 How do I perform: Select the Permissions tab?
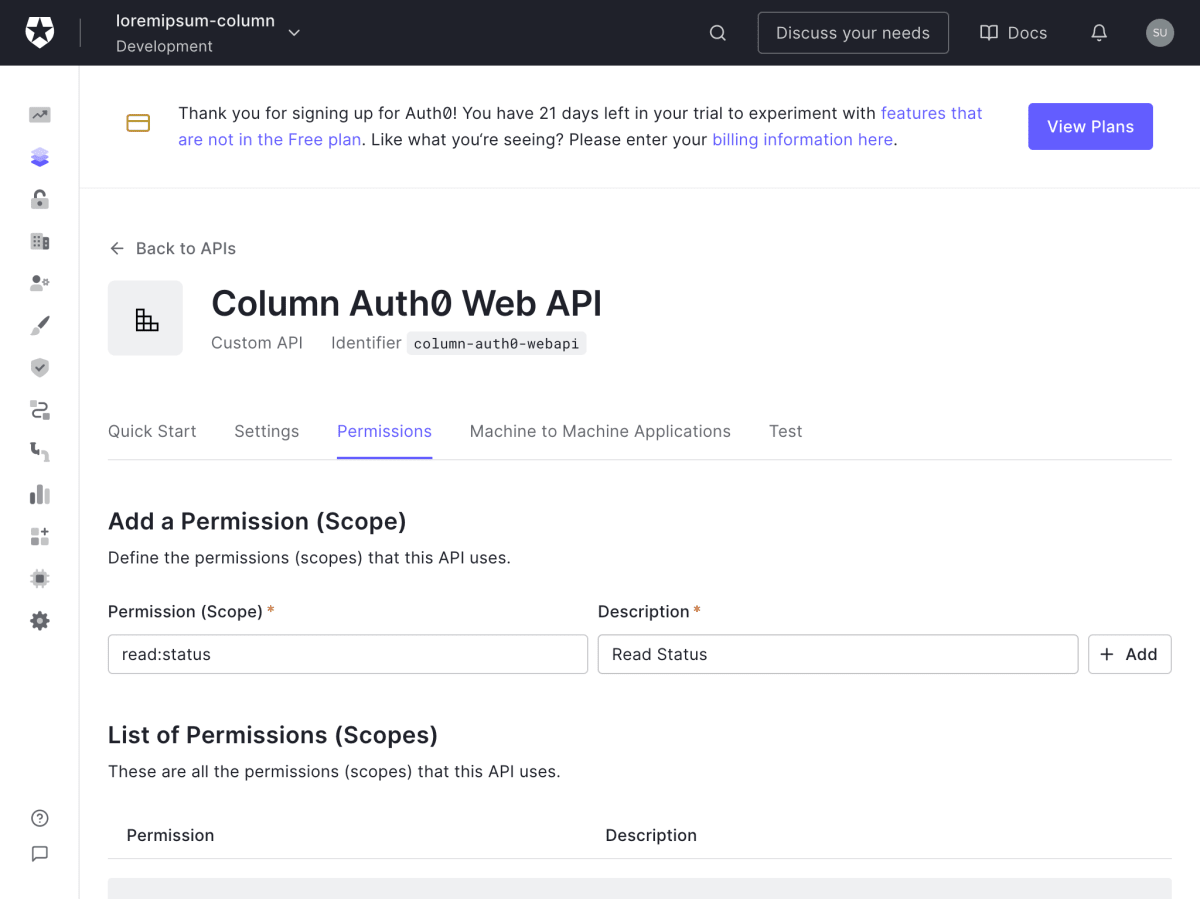point(384,431)
